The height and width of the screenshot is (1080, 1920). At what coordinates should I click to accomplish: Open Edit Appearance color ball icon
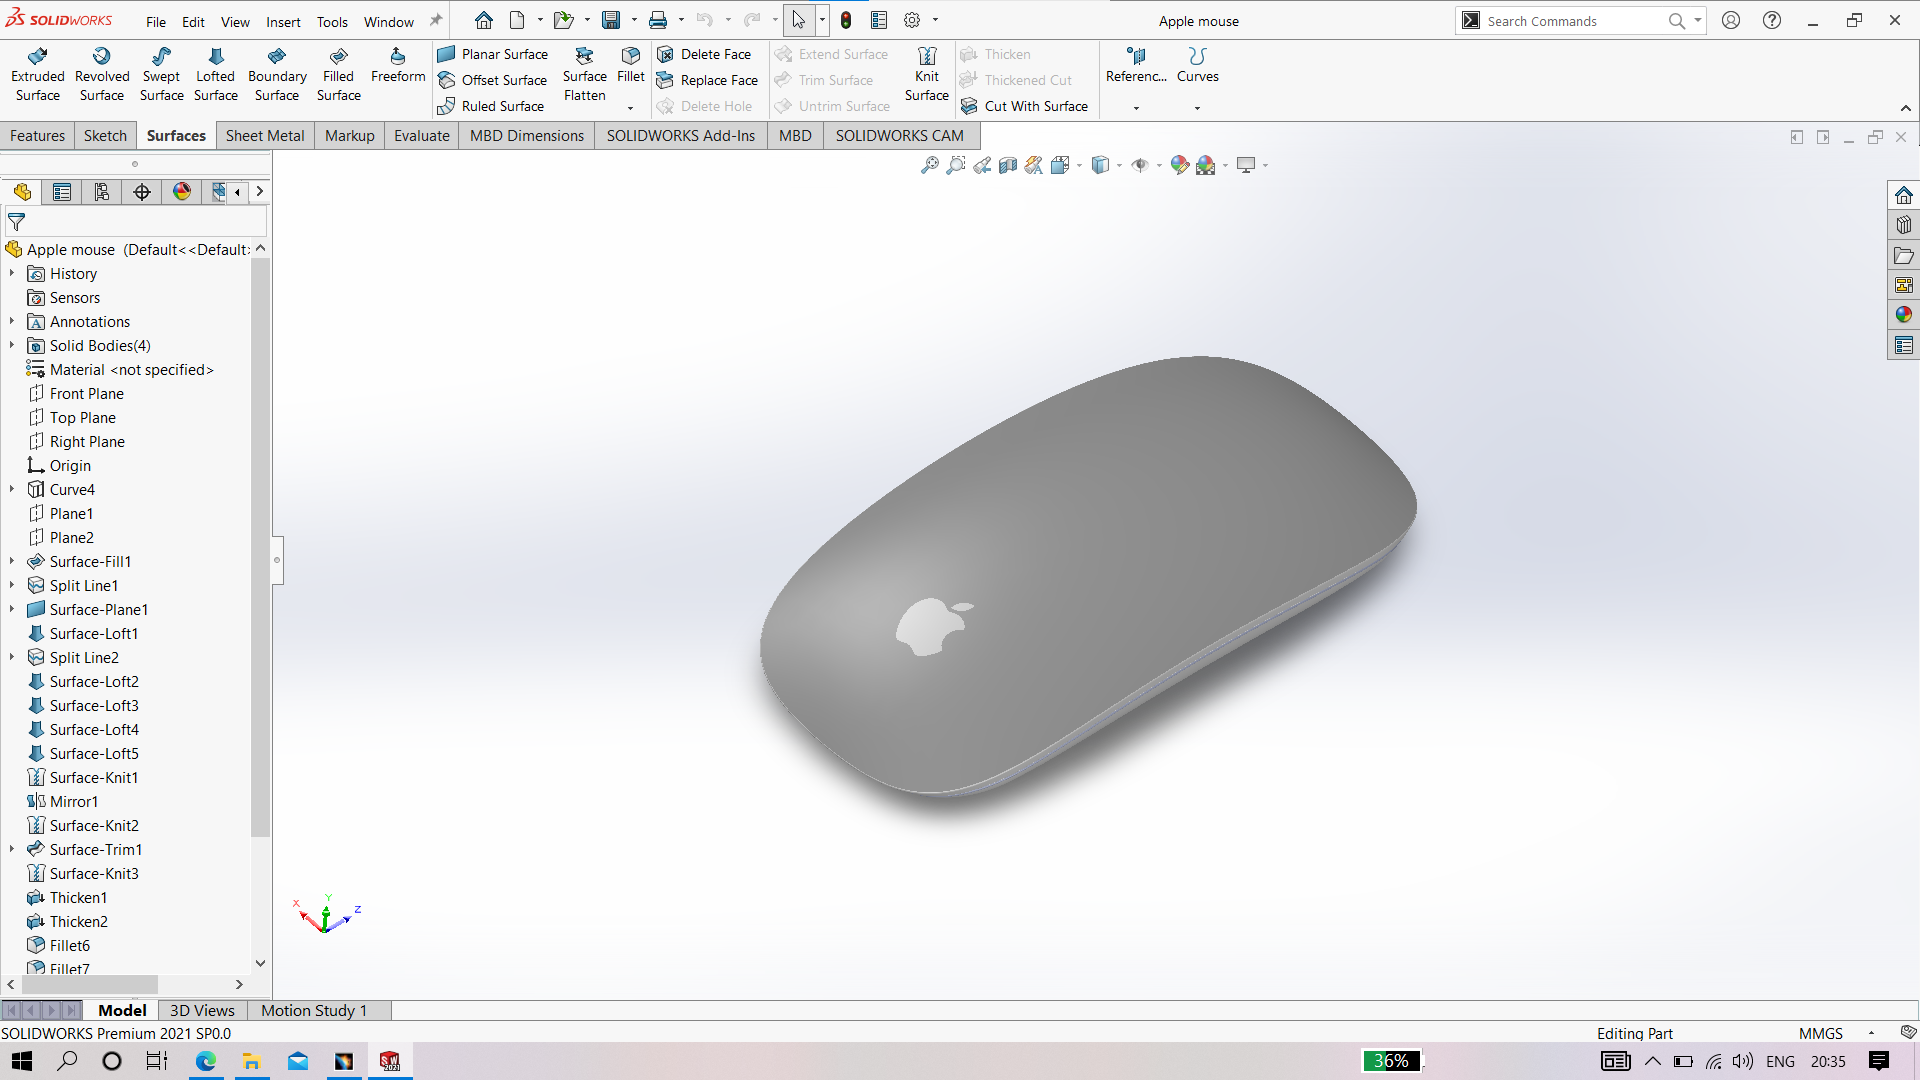pyautogui.click(x=1180, y=165)
